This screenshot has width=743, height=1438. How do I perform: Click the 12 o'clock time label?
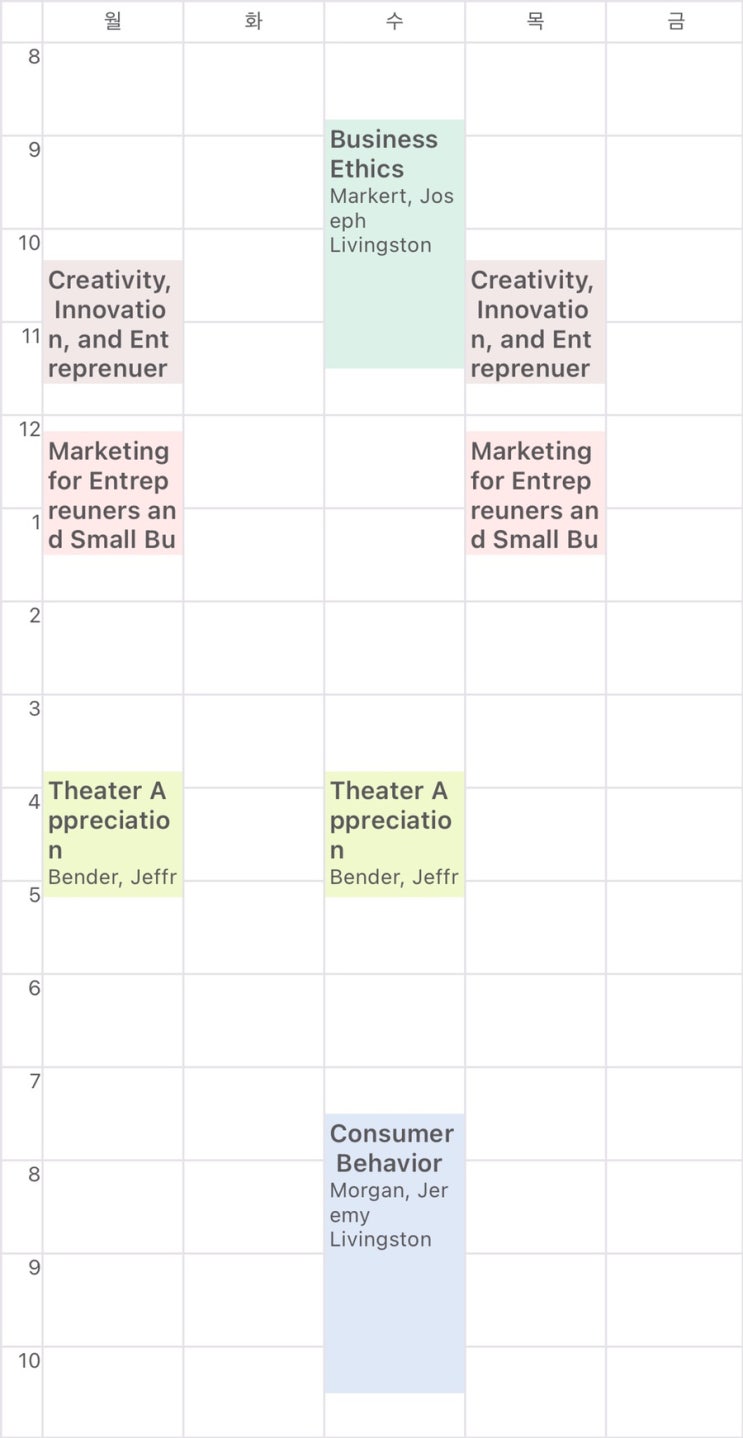coord(30,430)
